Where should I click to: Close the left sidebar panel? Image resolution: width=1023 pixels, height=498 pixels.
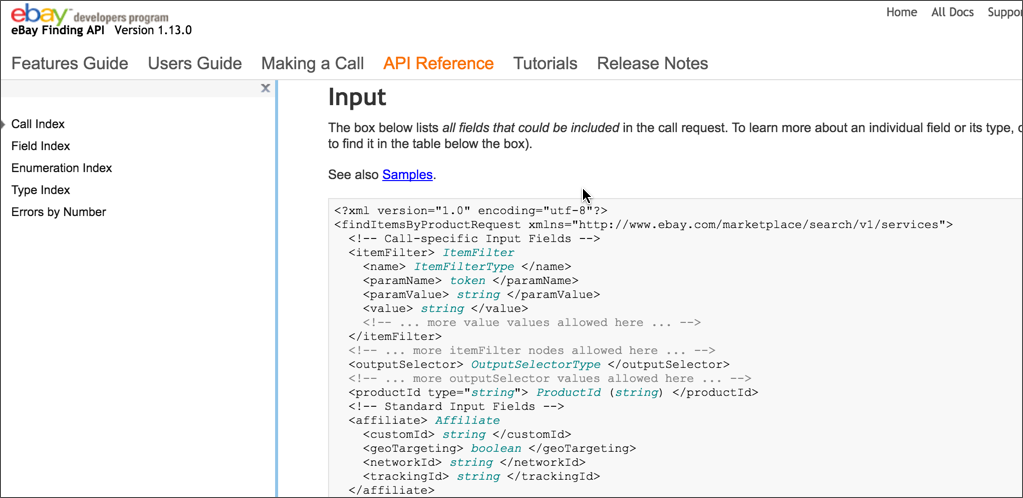point(265,88)
